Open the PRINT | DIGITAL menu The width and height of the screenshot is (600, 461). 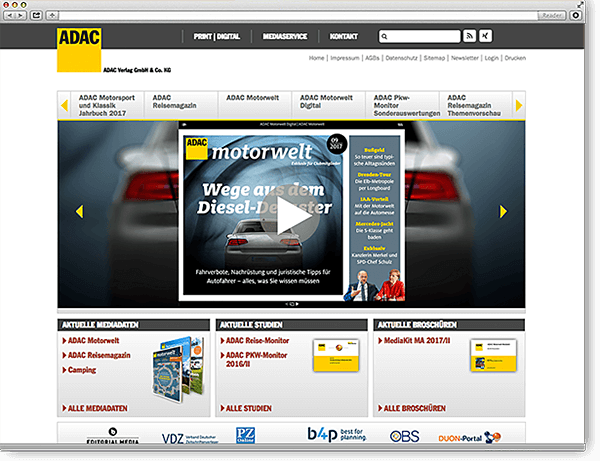[x=217, y=36]
